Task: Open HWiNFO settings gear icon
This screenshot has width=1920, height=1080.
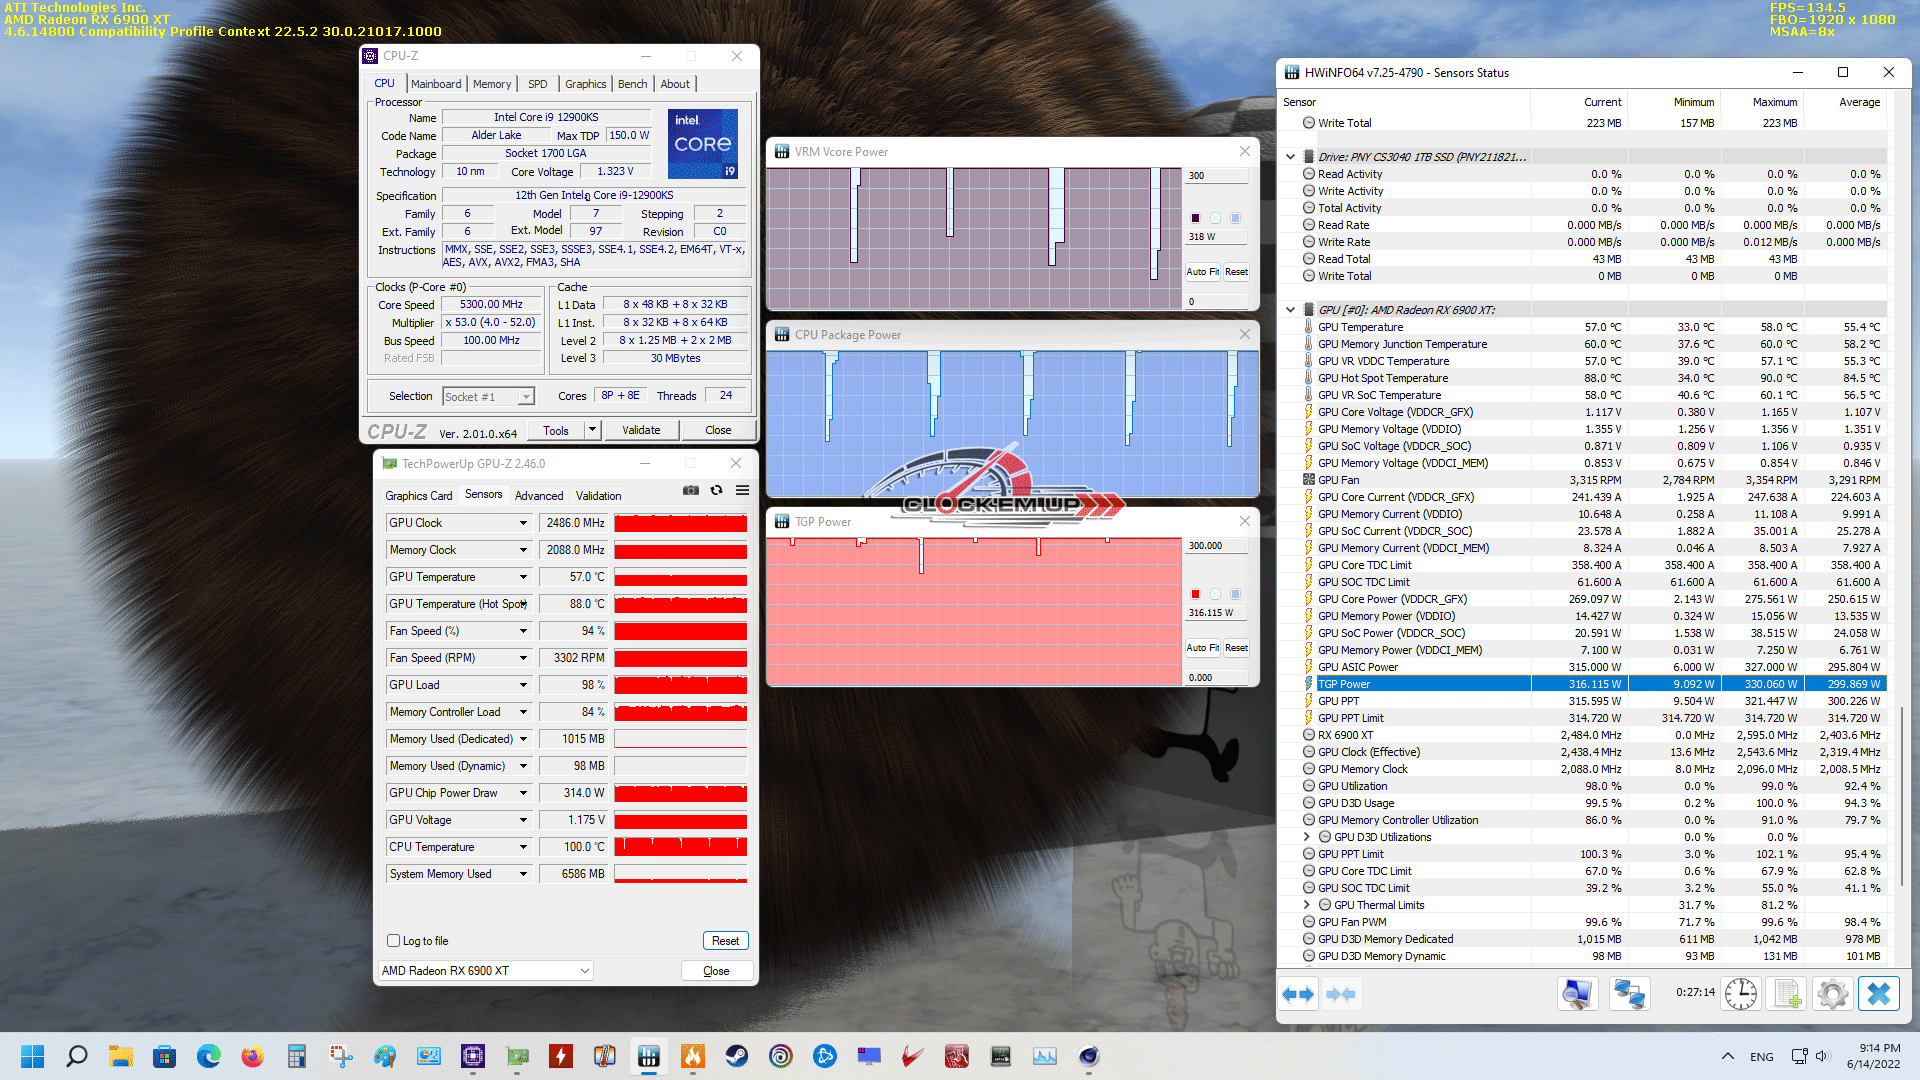Action: [1832, 994]
